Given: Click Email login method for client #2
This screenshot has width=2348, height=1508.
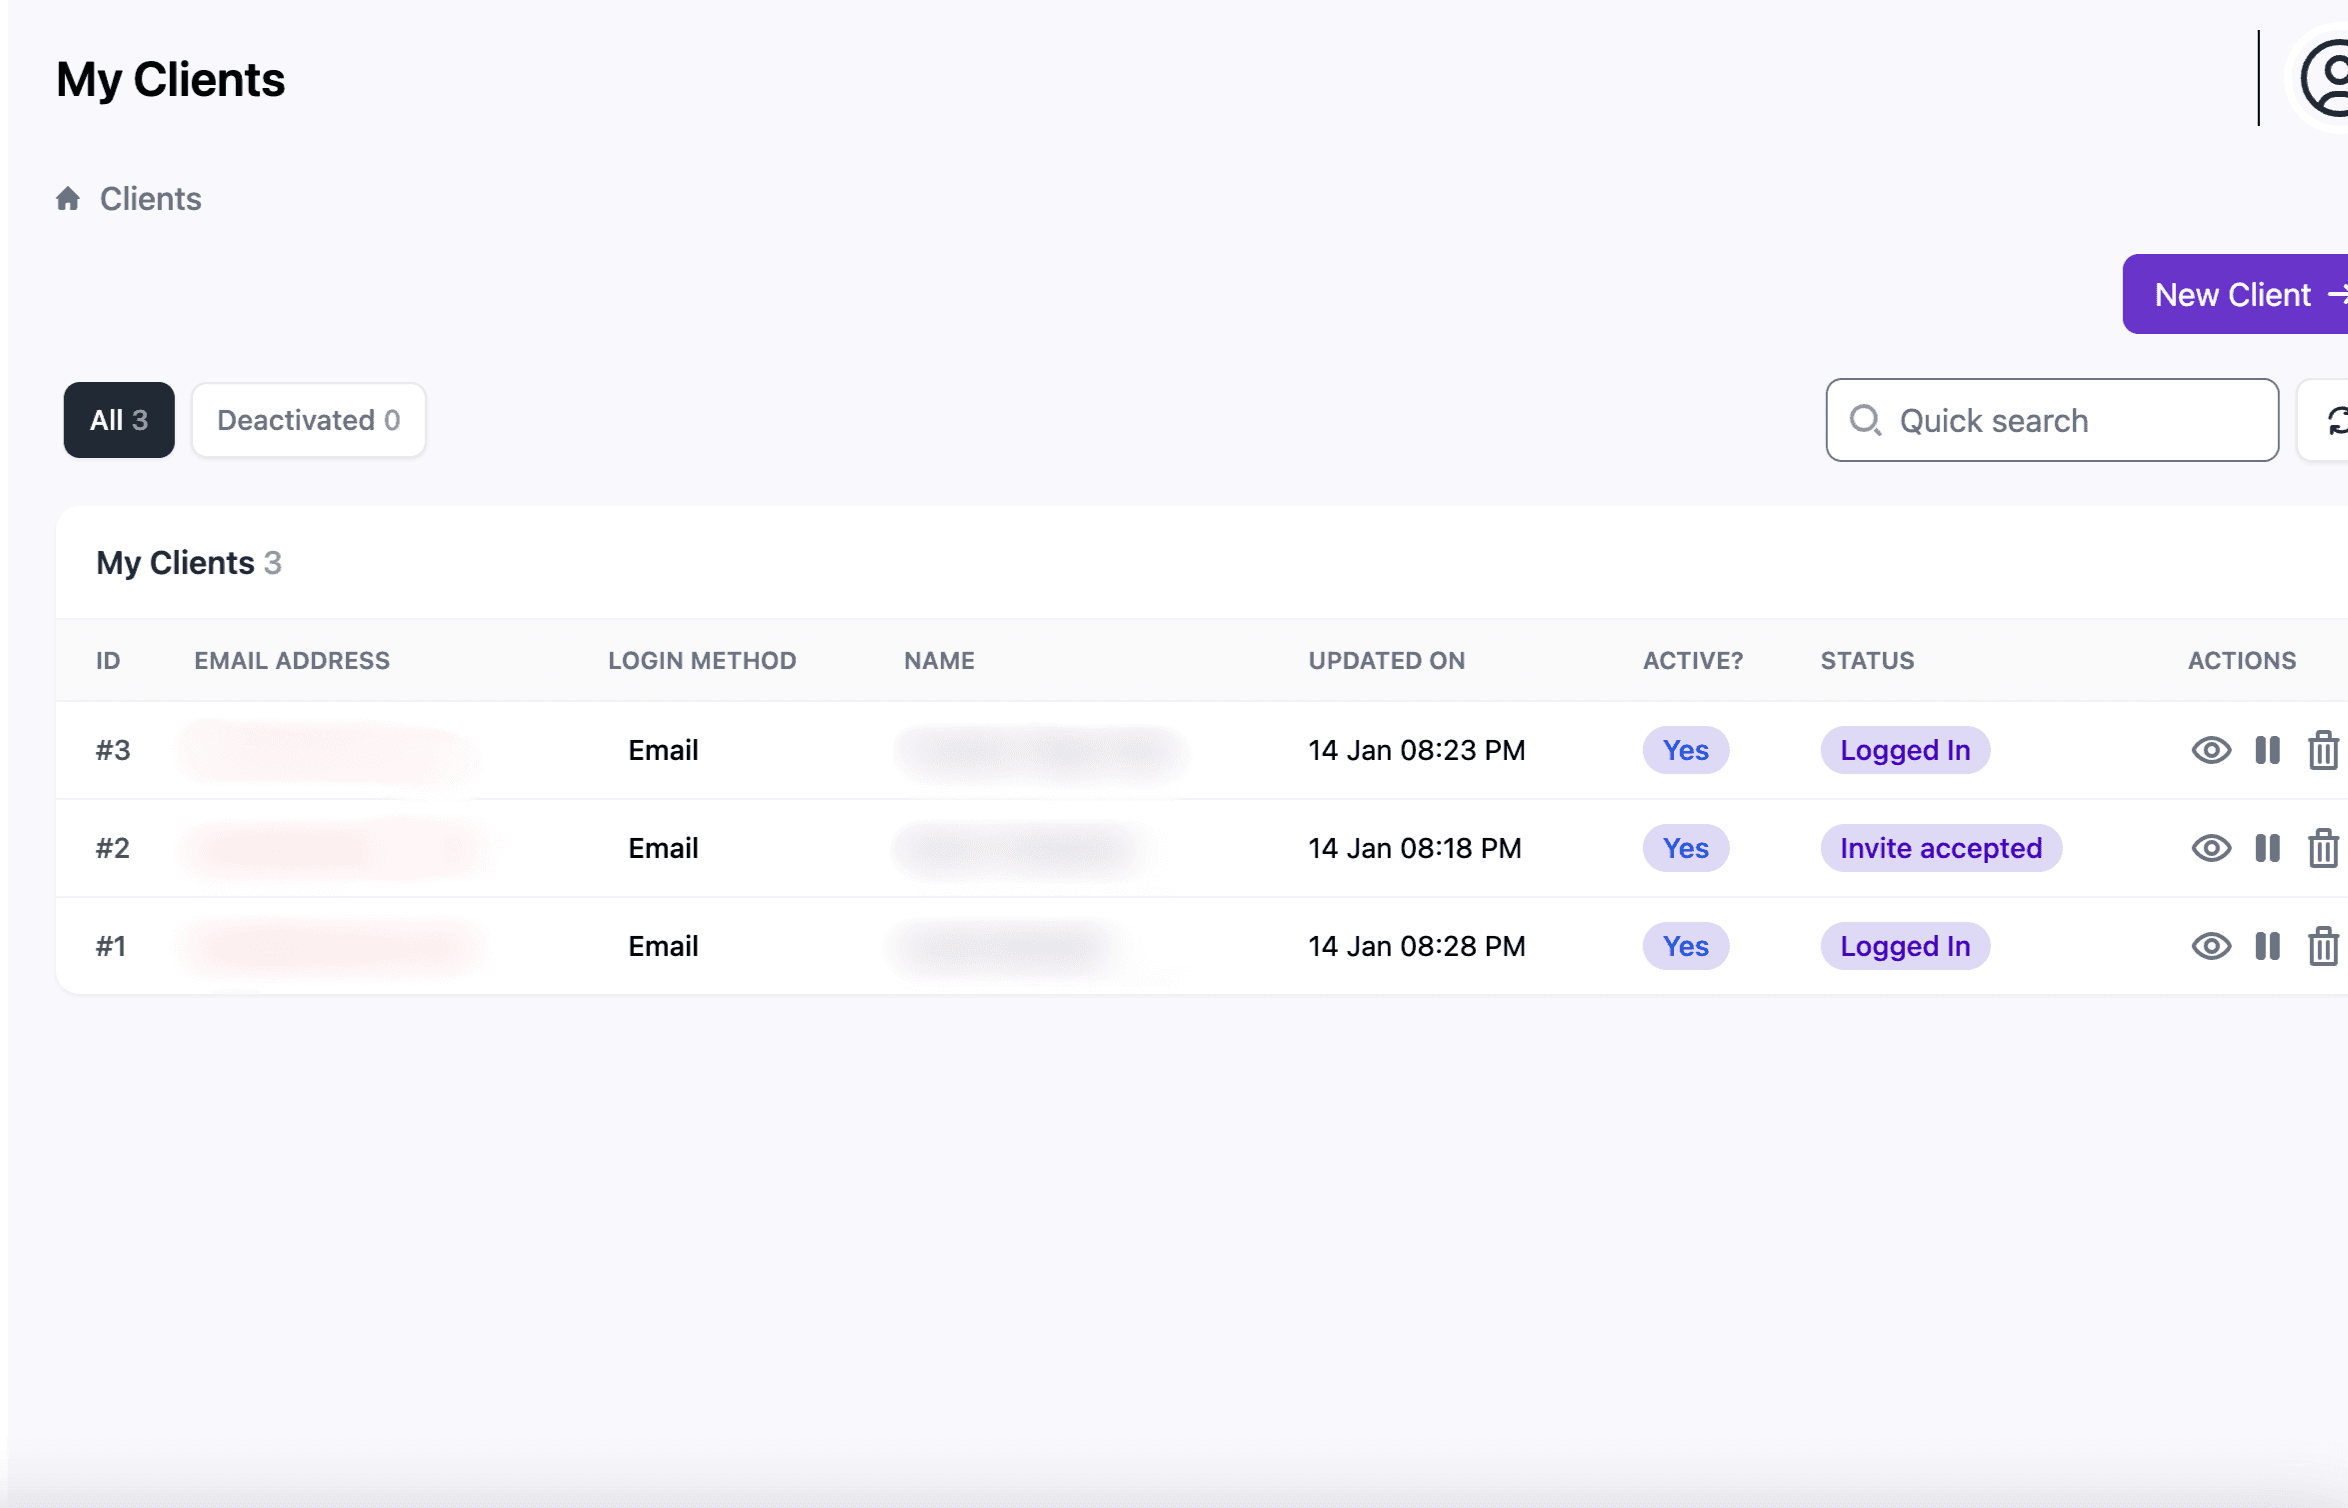Looking at the screenshot, I should click(x=663, y=848).
